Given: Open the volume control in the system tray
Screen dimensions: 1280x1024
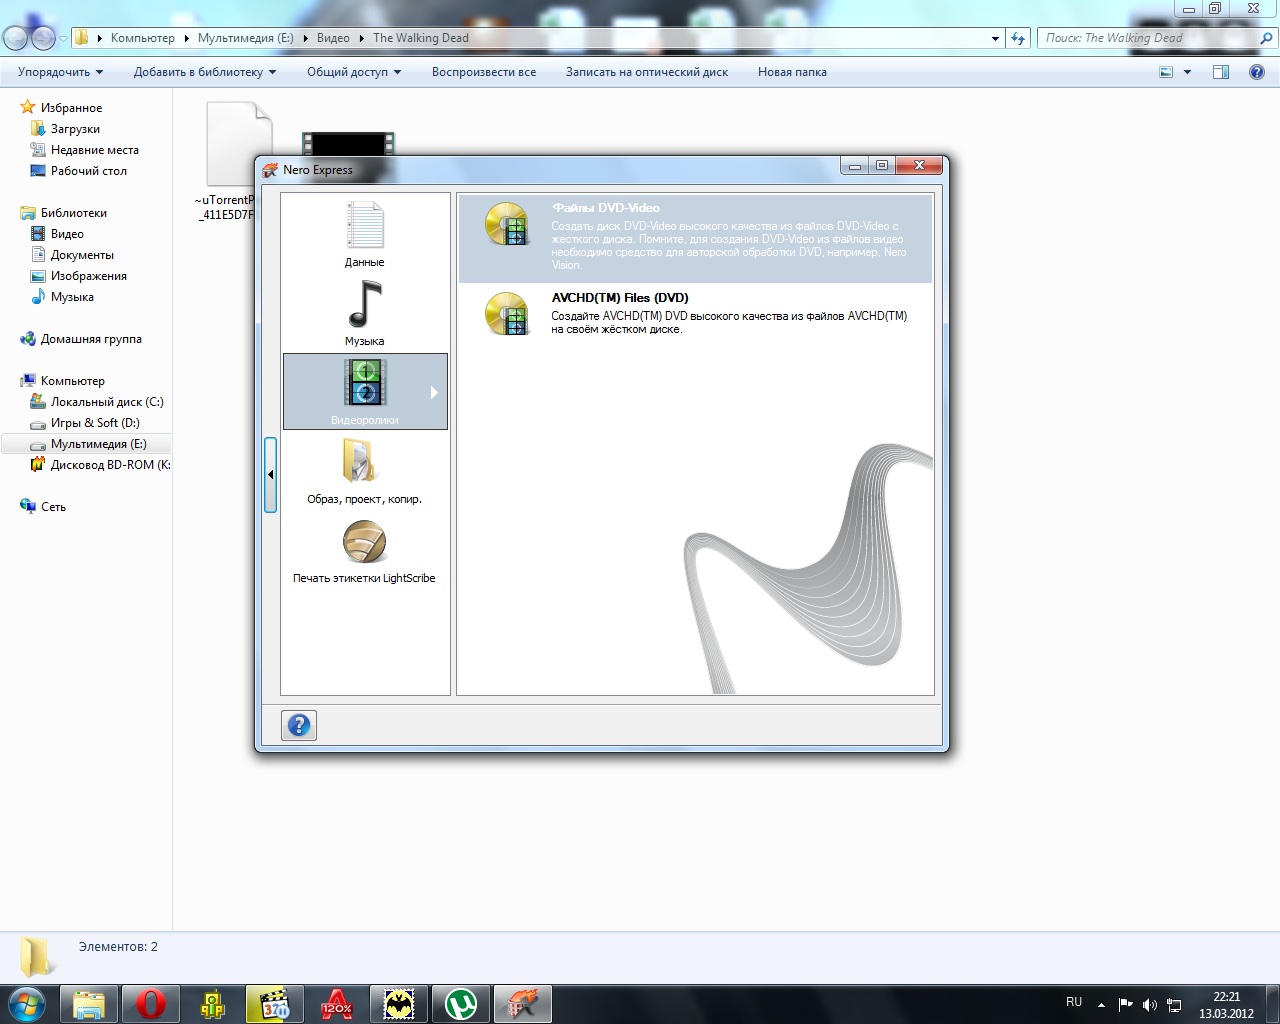Looking at the screenshot, I should point(1150,1004).
